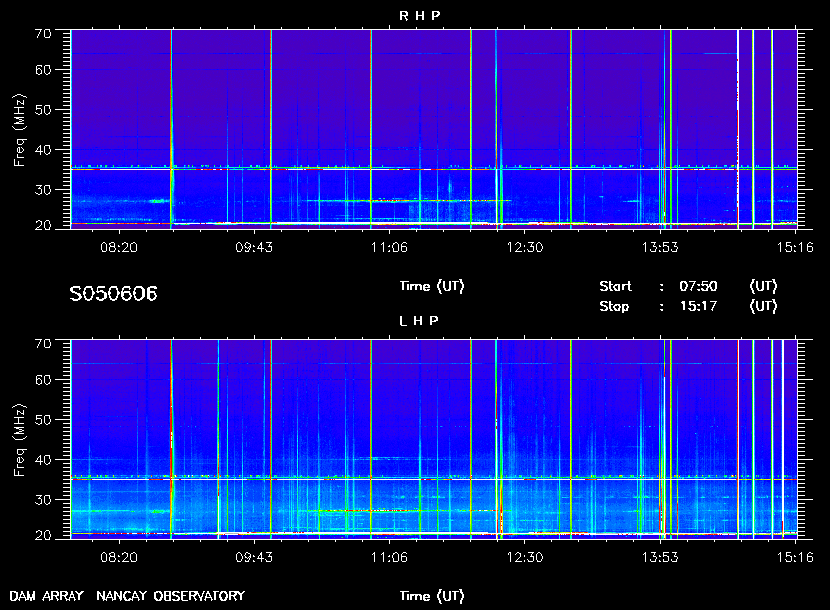830x610 pixels.
Task: Click the "08:20" time tick under RHP plot
Action: tap(119, 247)
